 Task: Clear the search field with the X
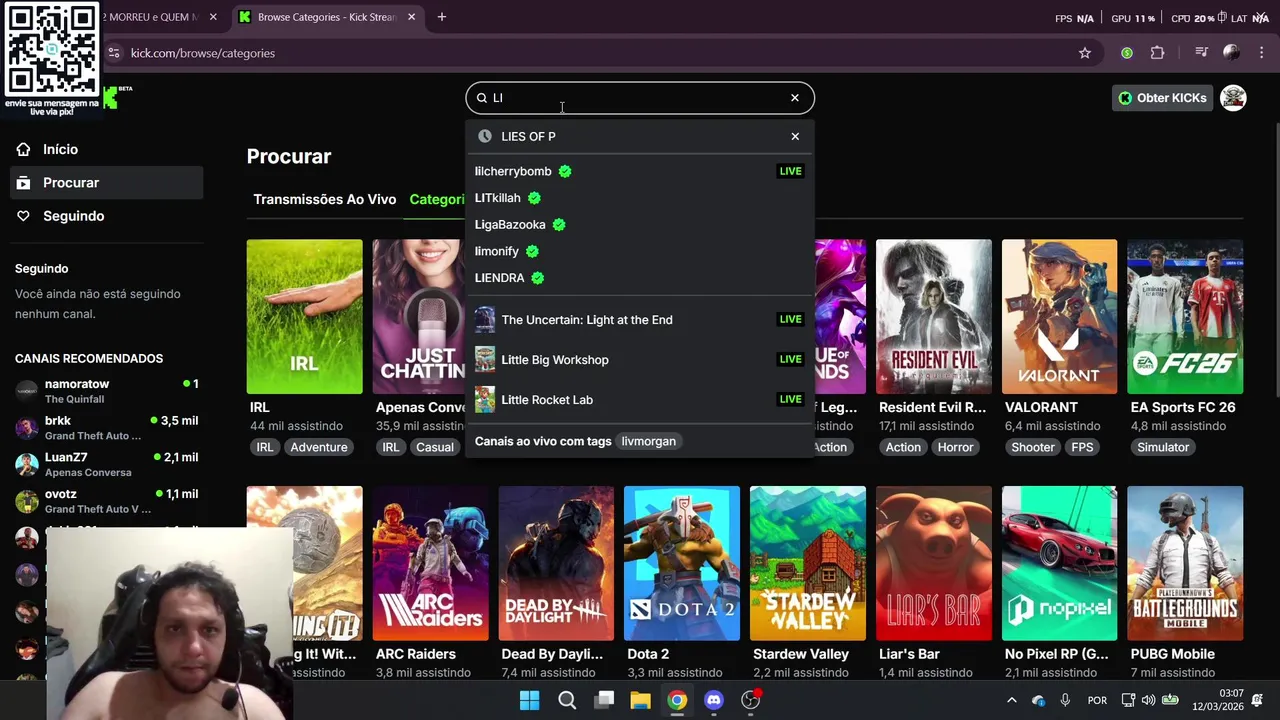pyautogui.click(x=795, y=98)
